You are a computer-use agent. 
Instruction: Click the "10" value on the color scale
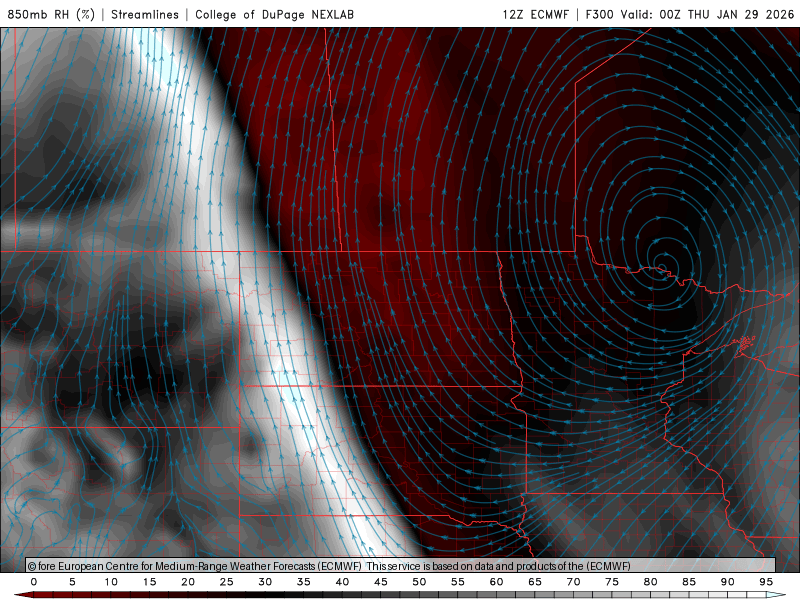pyautogui.click(x=111, y=582)
